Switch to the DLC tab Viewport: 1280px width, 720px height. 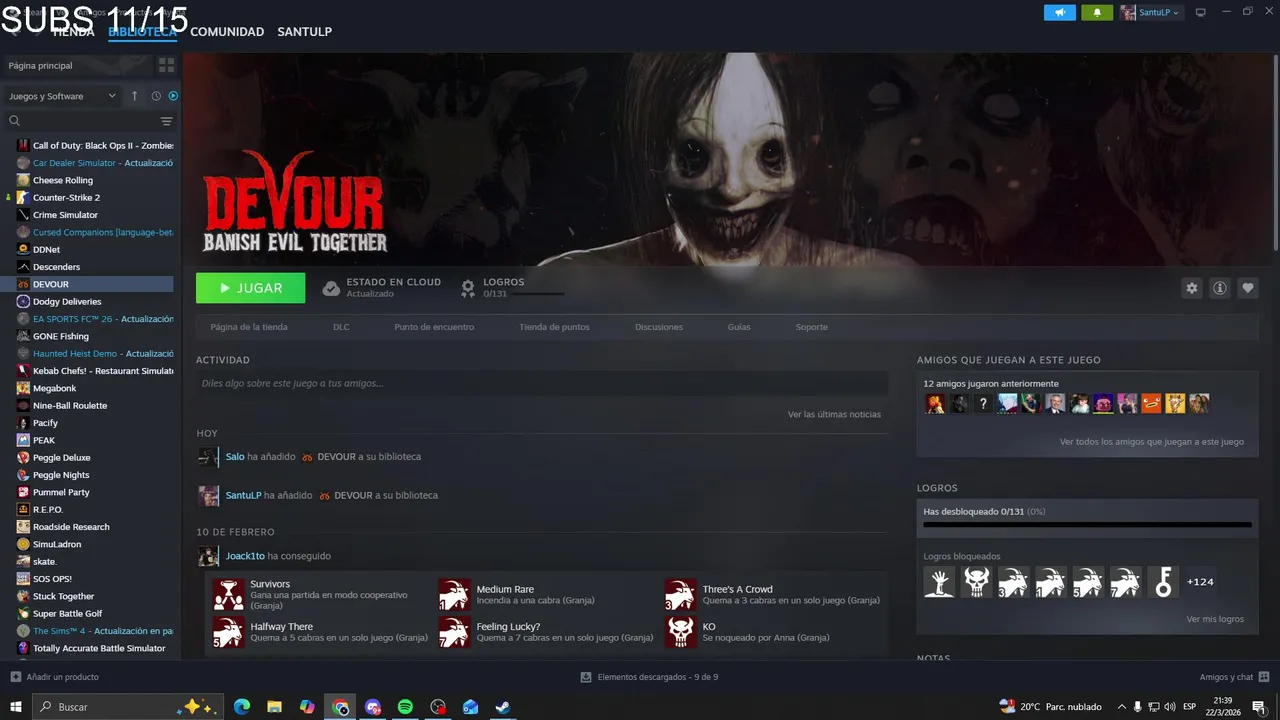pos(341,327)
